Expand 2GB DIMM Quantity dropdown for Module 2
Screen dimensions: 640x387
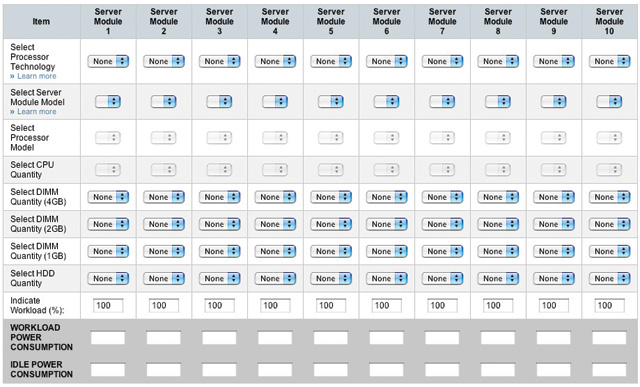click(164, 224)
